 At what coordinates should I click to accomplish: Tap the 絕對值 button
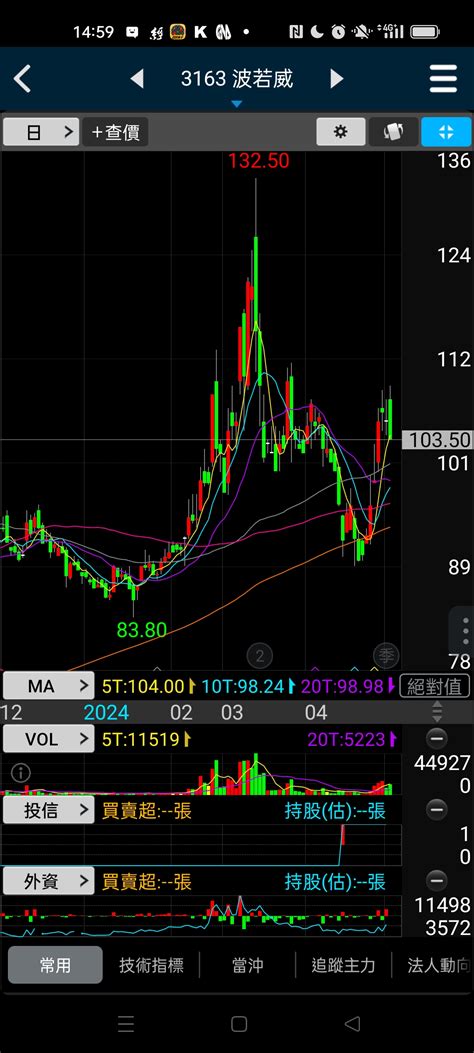pos(435,686)
